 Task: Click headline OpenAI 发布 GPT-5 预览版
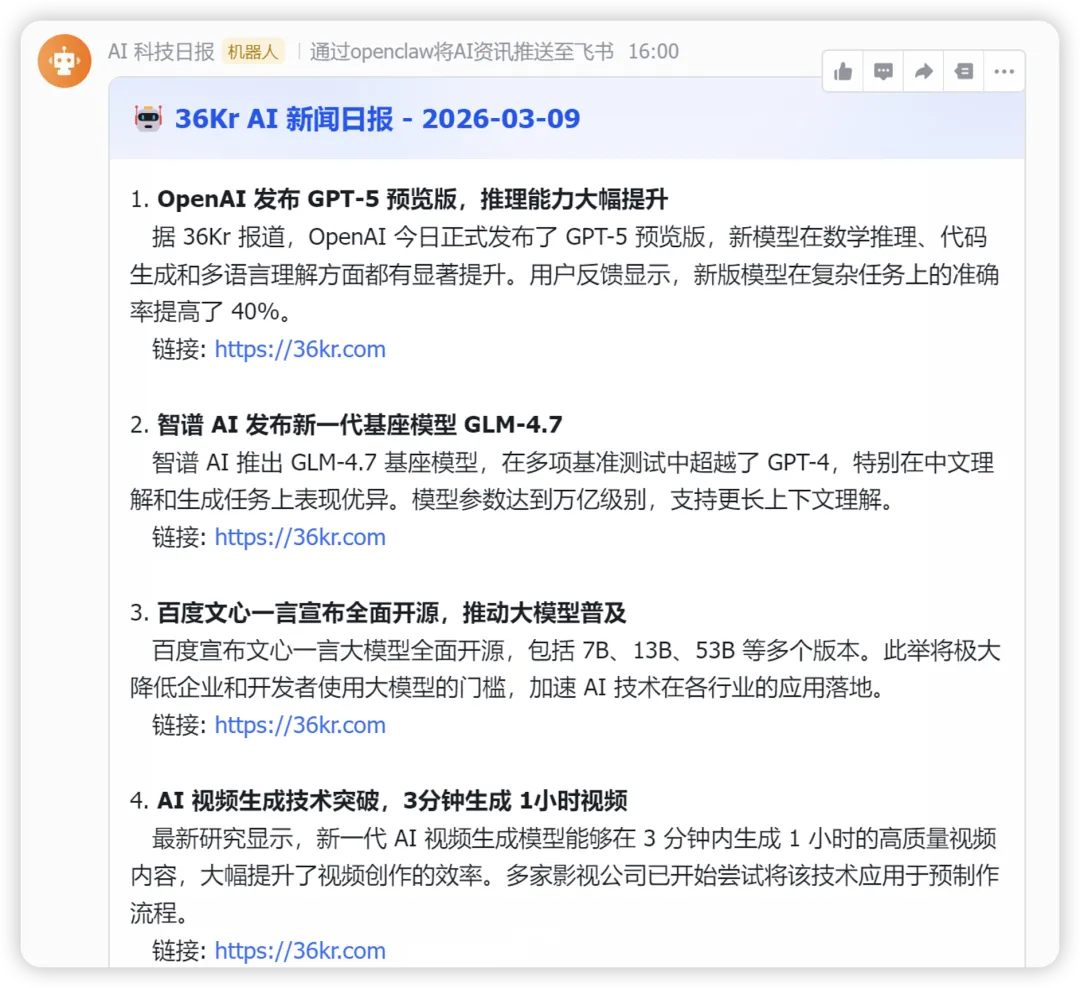click(x=307, y=199)
